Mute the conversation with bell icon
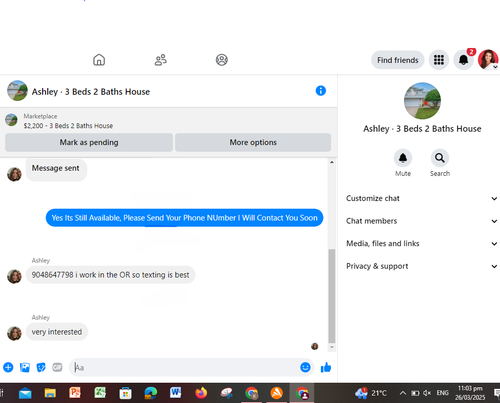 pyautogui.click(x=403, y=158)
